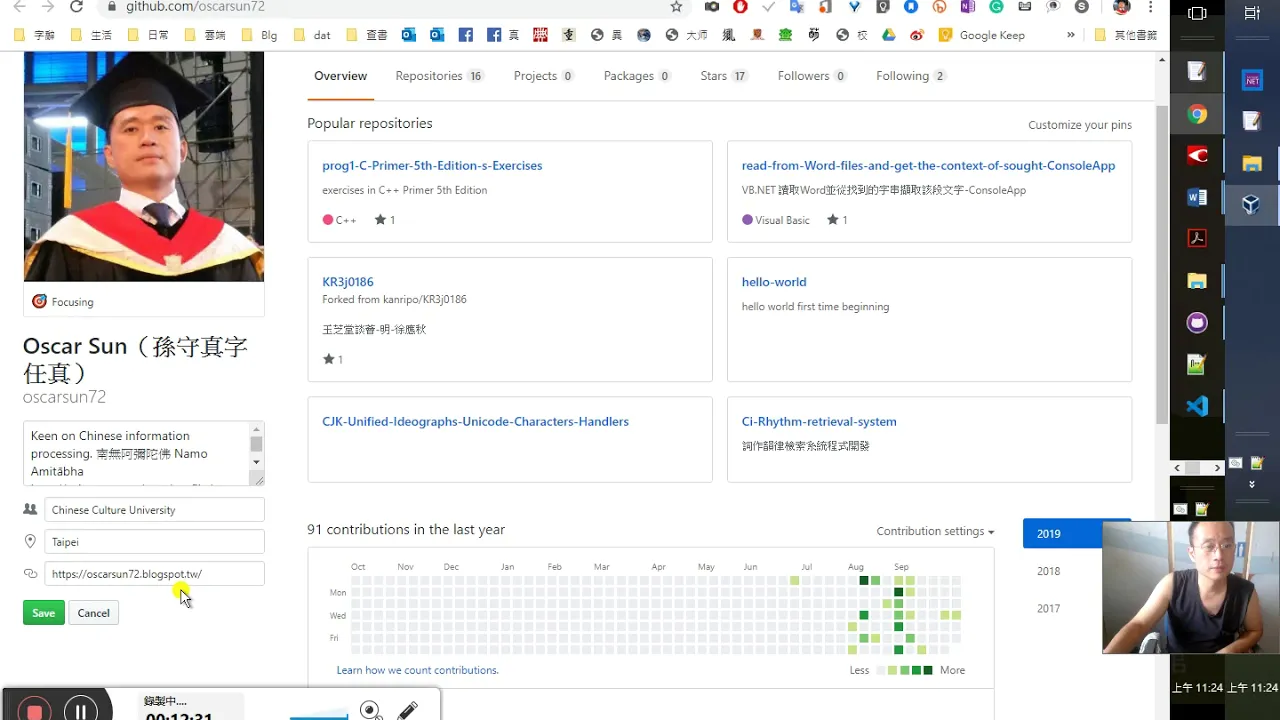Viewport: 1280px width, 720px height.
Task: Open the Contribution settings dropdown
Action: (935, 531)
